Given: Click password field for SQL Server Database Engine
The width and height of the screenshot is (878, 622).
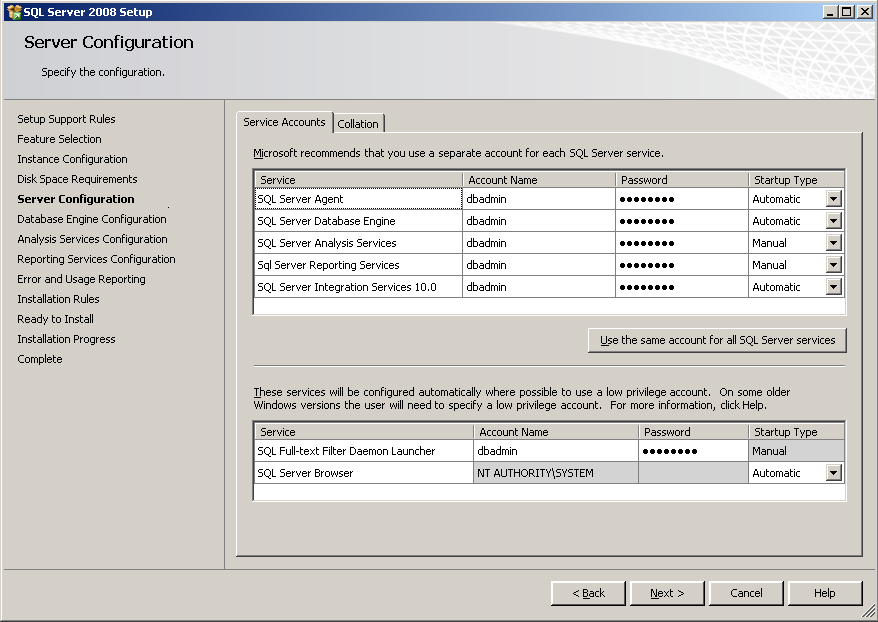Looking at the screenshot, I should point(682,221).
